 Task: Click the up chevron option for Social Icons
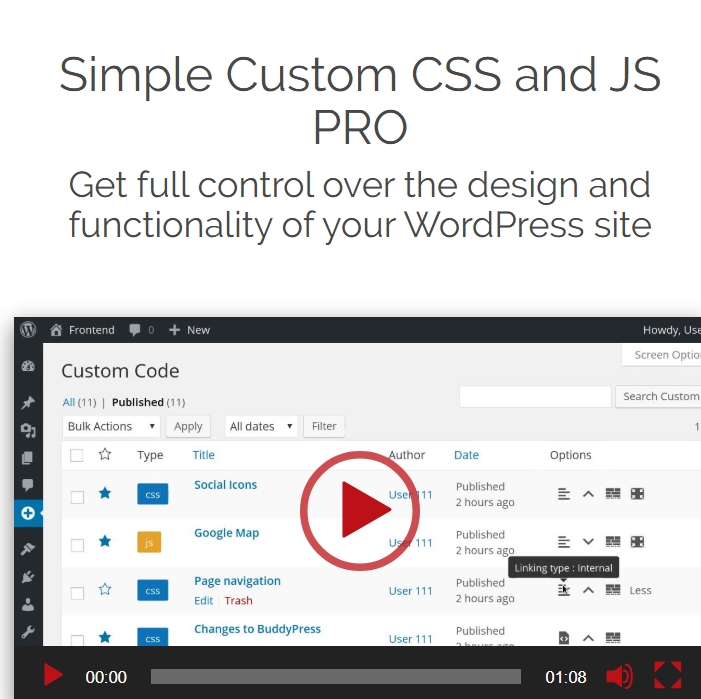pos(588,494)
